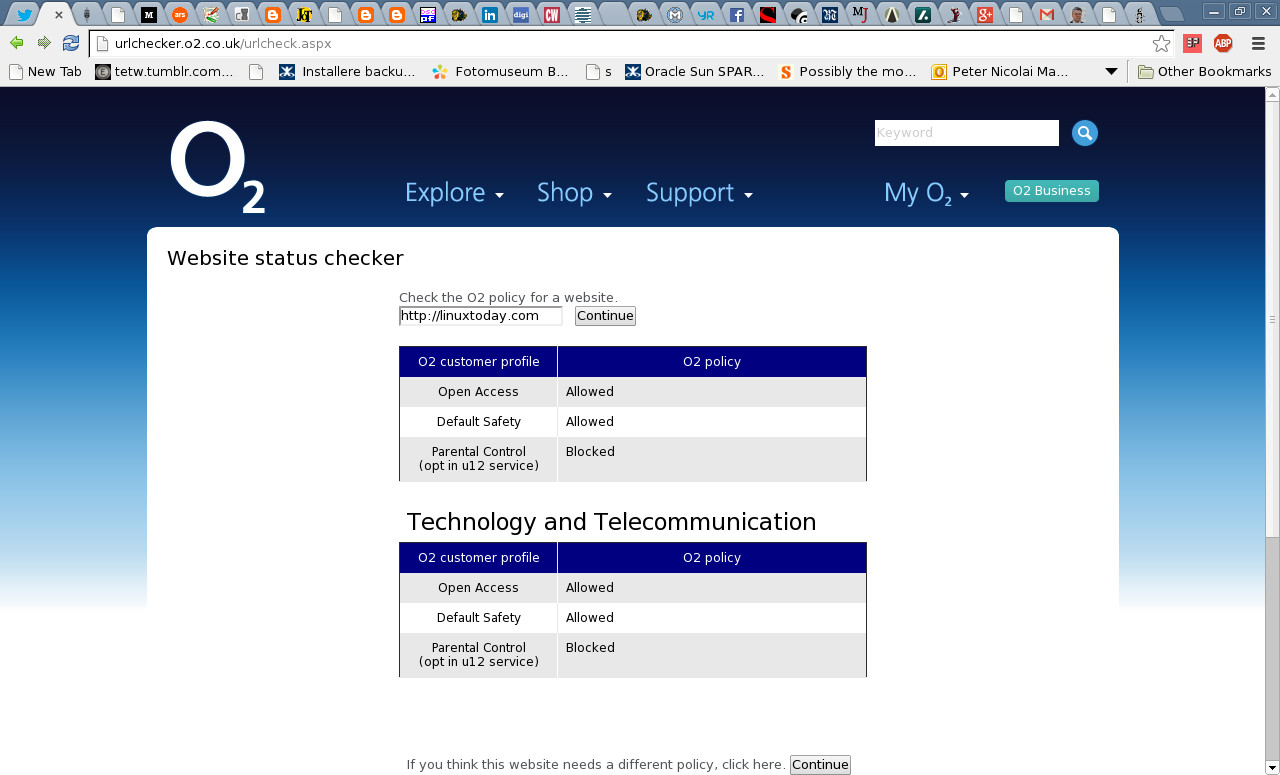The height and width of the screenshot is (775, 1280).
Task: Switch to the Facebook tab
Action: click(x=737, y=15)
